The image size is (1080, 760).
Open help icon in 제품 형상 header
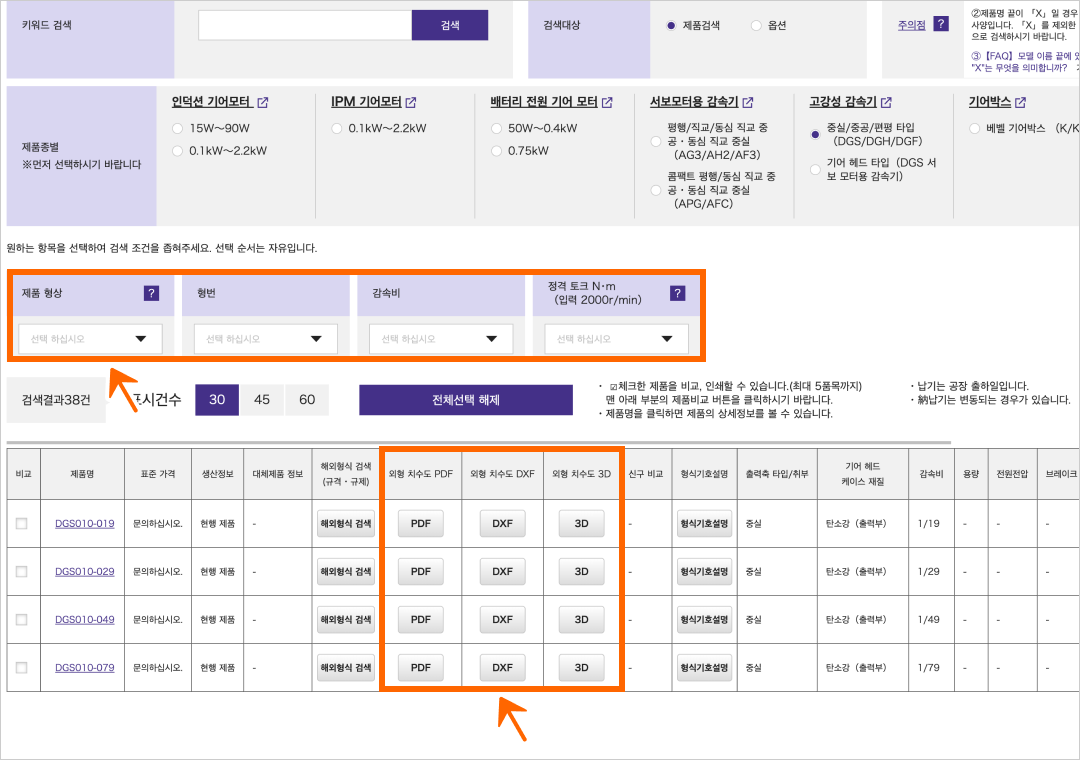pos(151,293)
